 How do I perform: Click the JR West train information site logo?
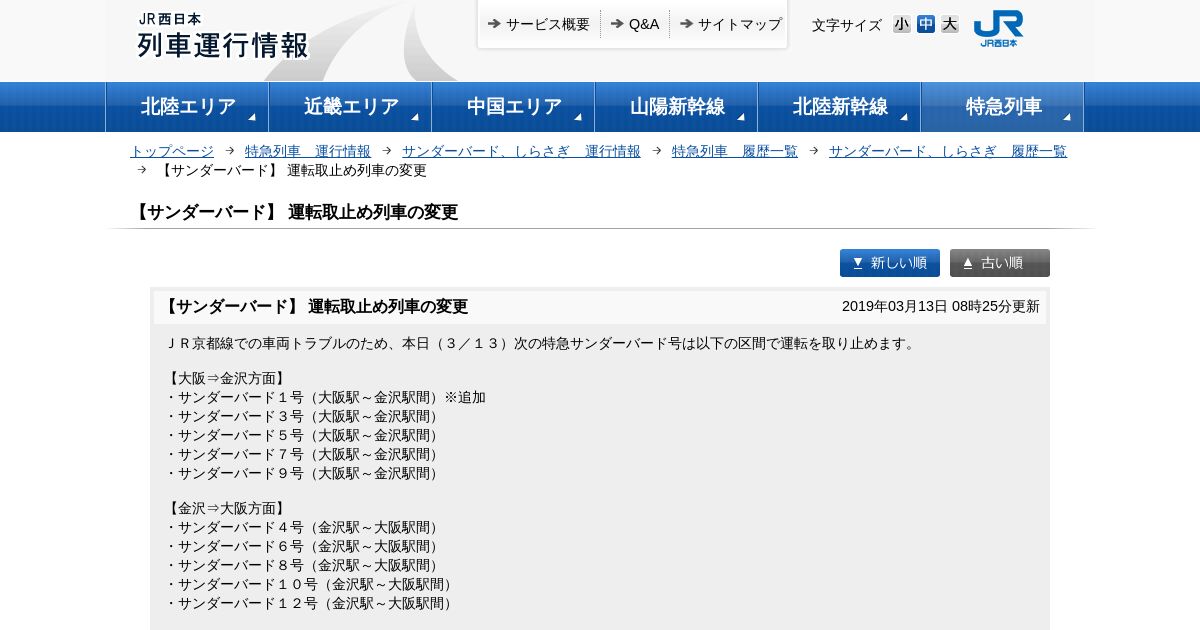pos(223,36)
